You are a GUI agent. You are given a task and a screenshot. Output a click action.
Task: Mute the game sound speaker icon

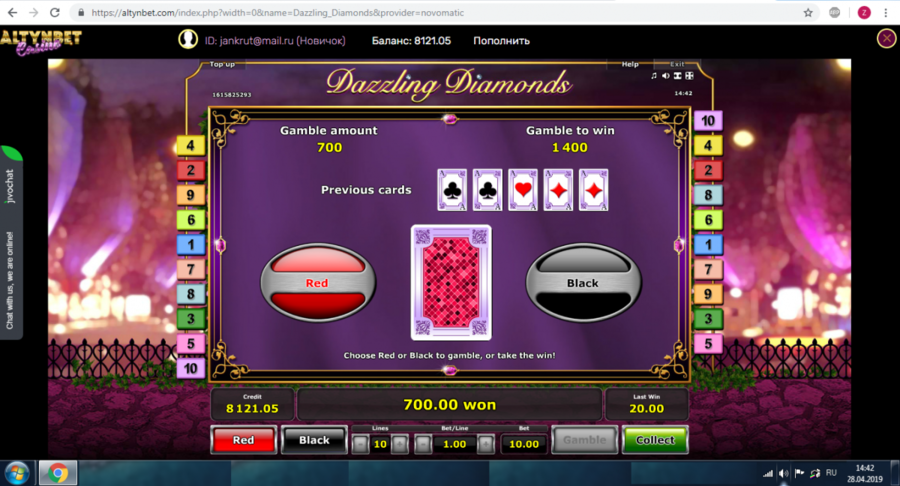click(665, 76)
